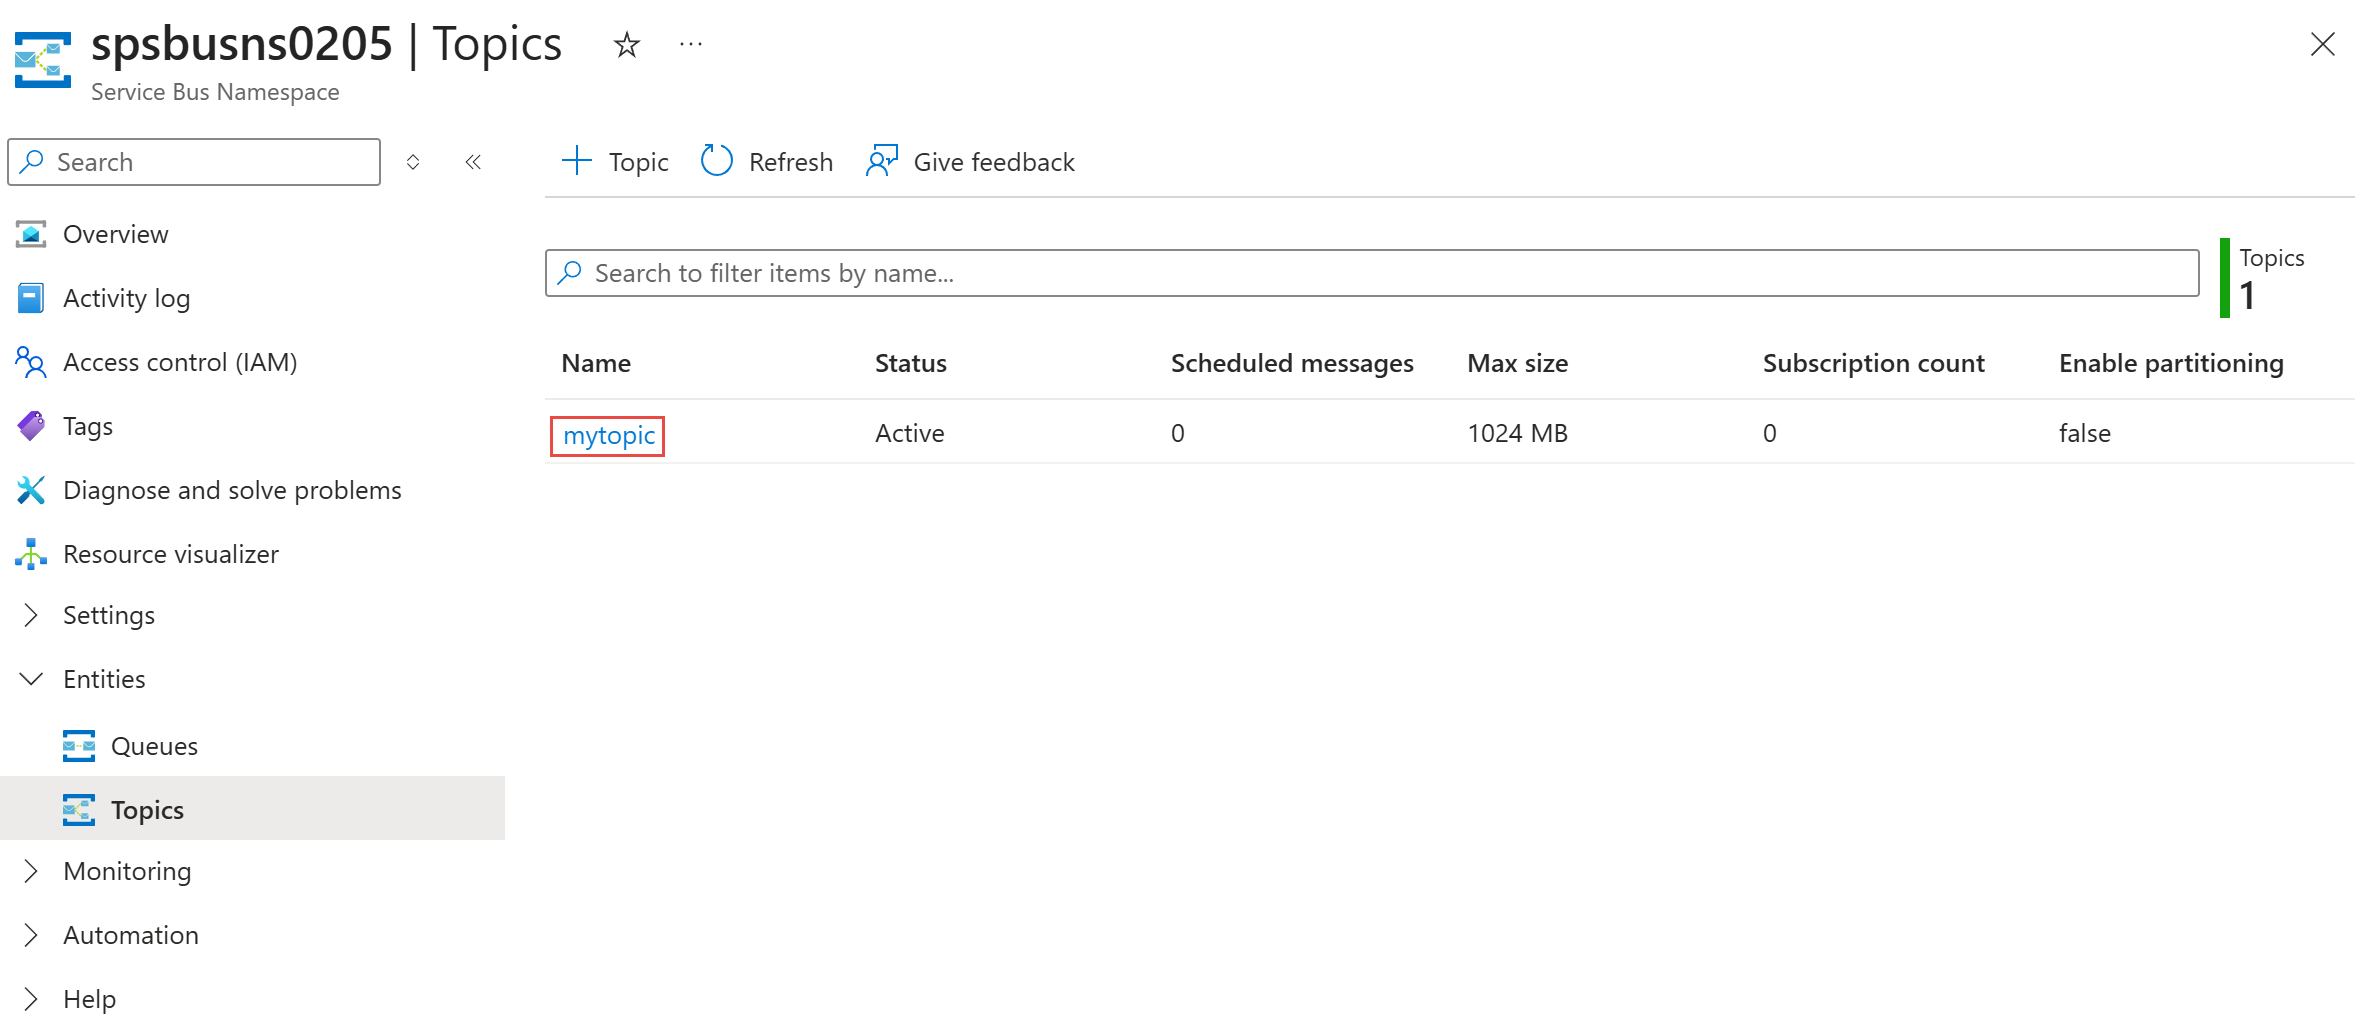Select Queues under Entities
The height and width of the screenshot is (1034, 2372).
point(154,746)
